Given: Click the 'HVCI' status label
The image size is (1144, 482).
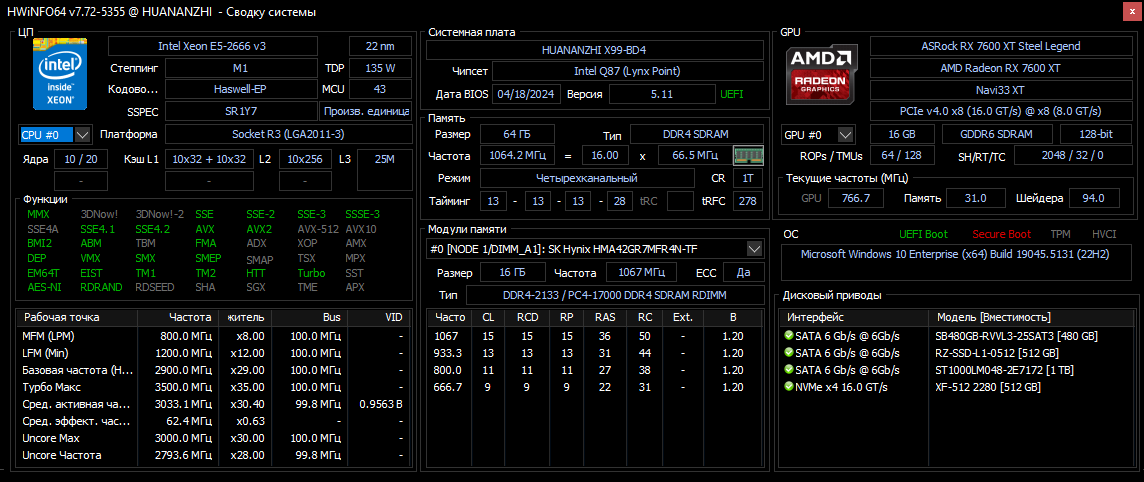Looking at the screenshot, I should 1104,234.
